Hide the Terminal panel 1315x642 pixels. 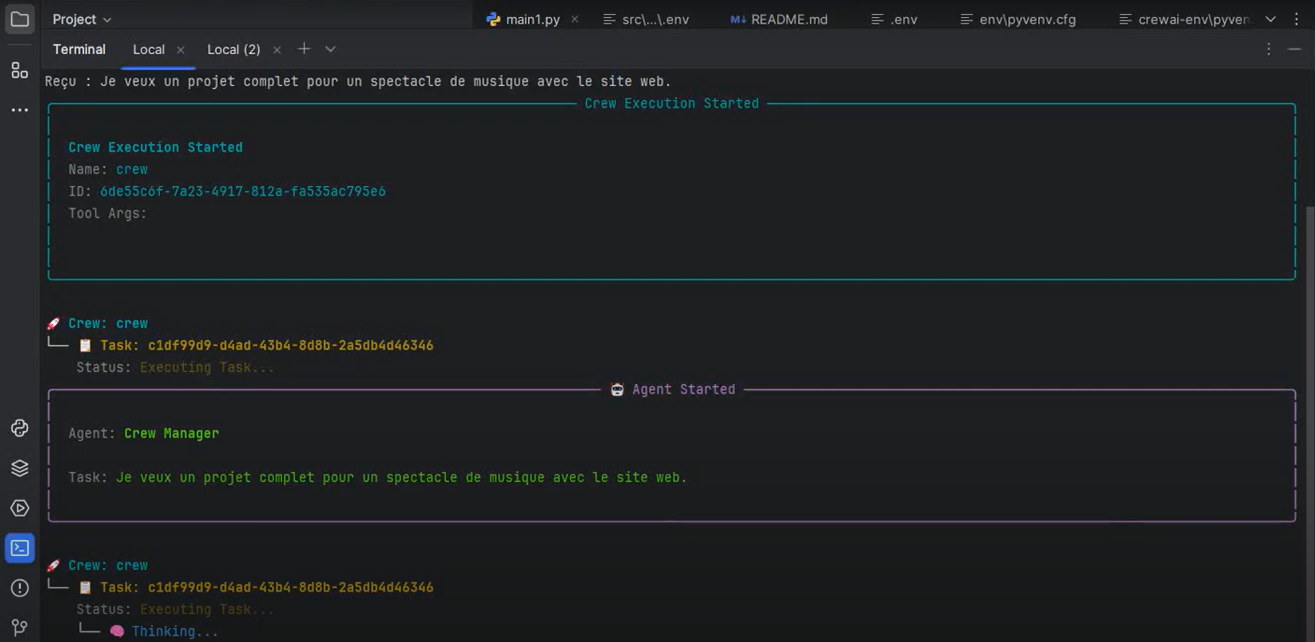click(x=1294, y=49)
